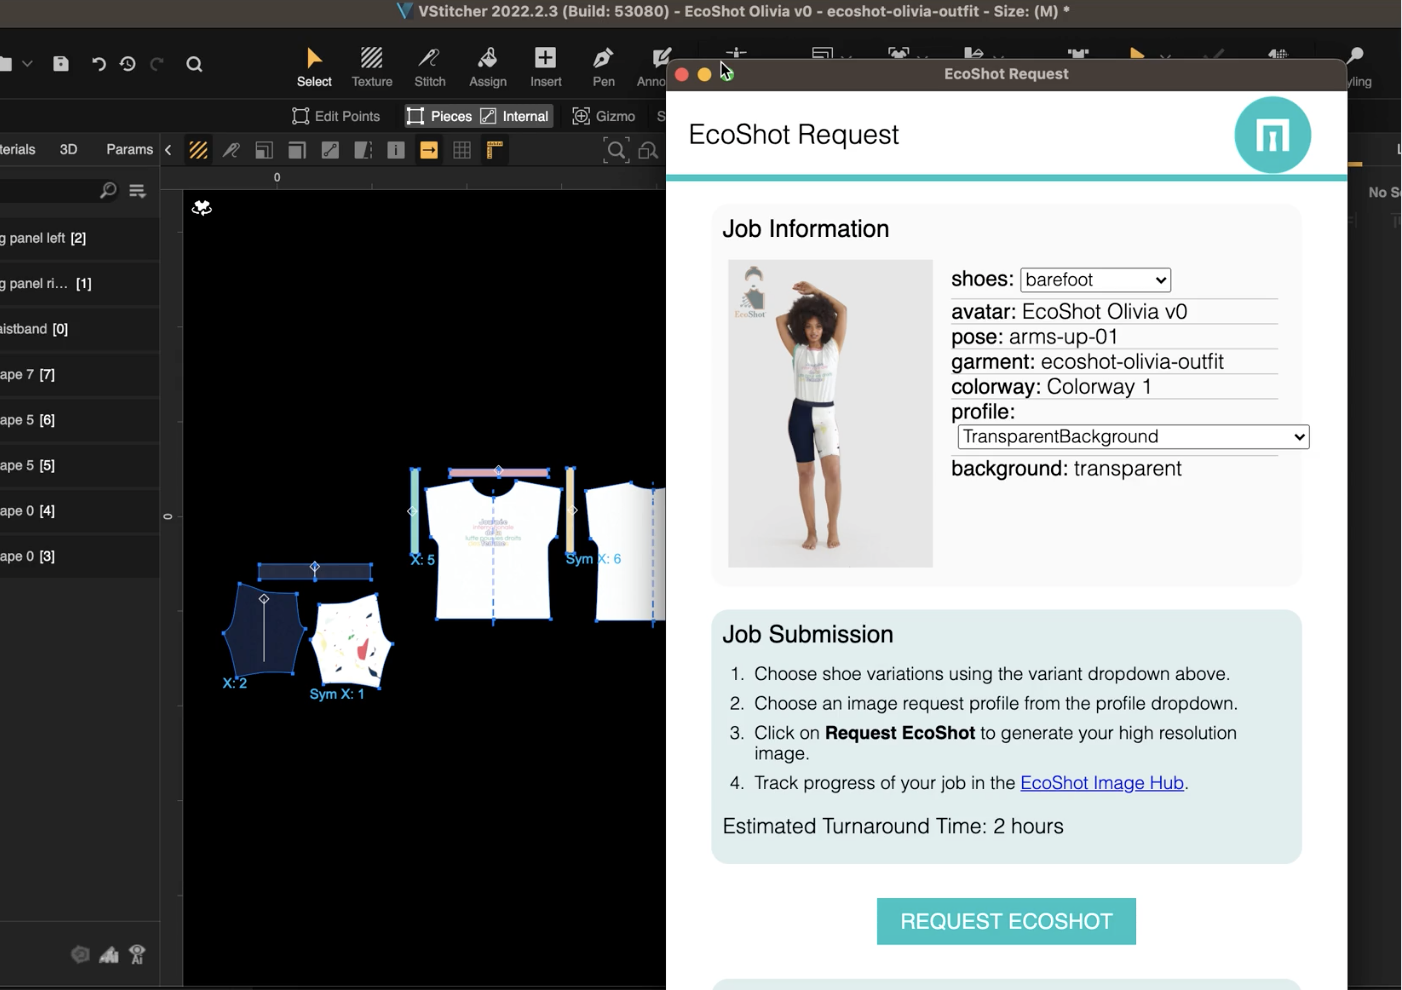Collapse the side panel with chevron arrow
The width and height of the screenshot is (1402, 990).
[168, 150]
